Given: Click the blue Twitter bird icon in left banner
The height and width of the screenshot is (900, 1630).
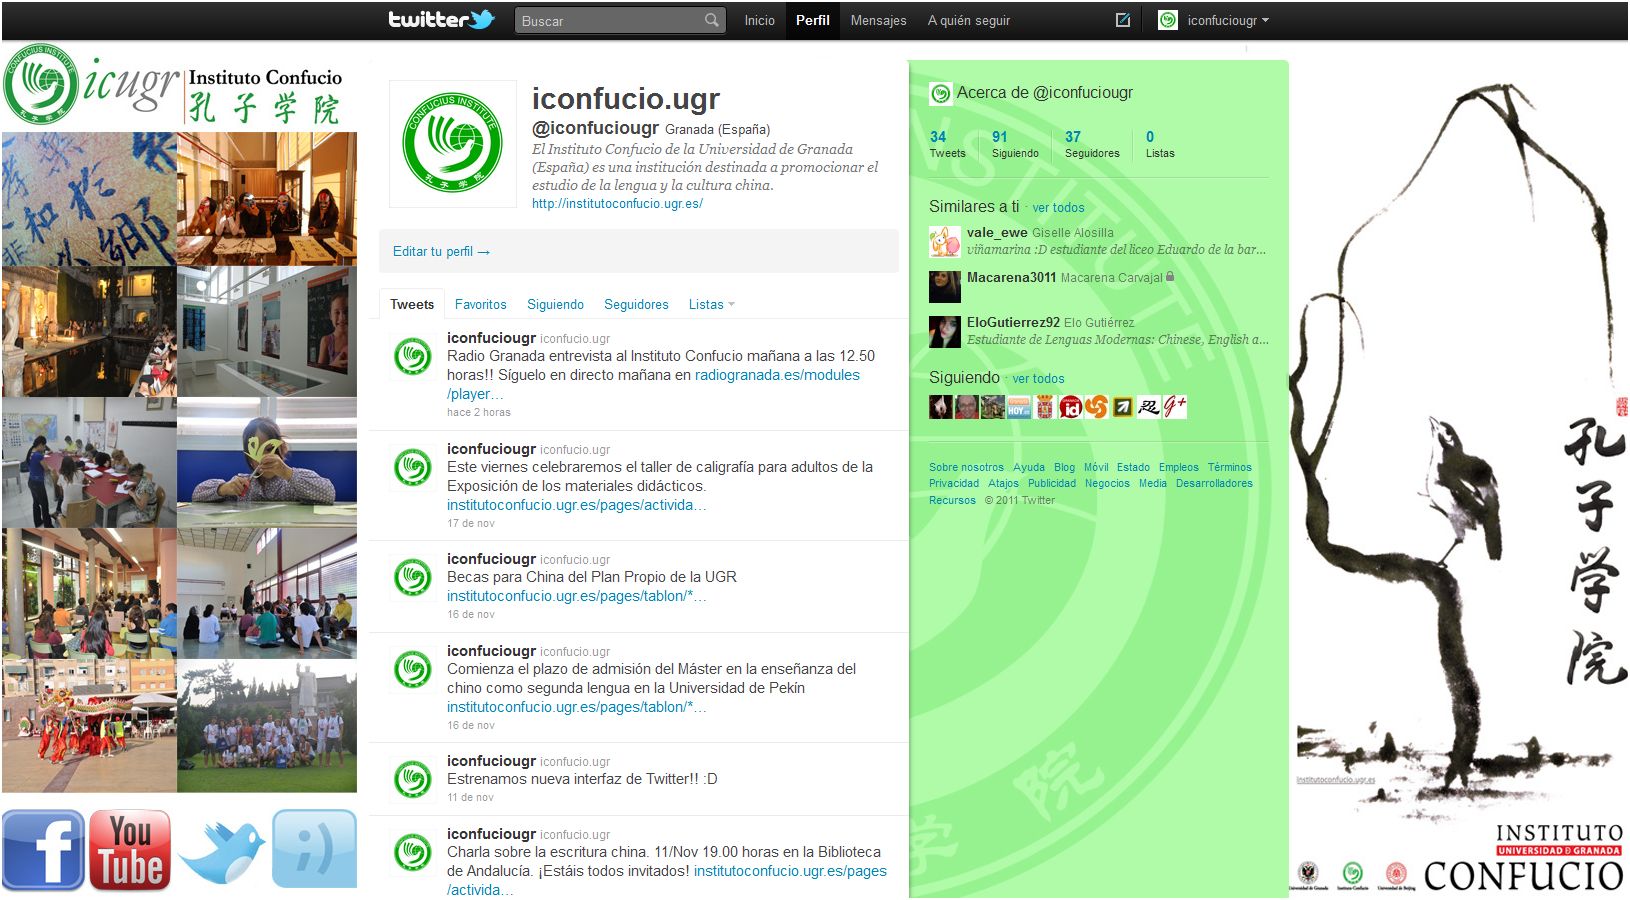Looking at the screenshot, I should [x=222, y=852].
